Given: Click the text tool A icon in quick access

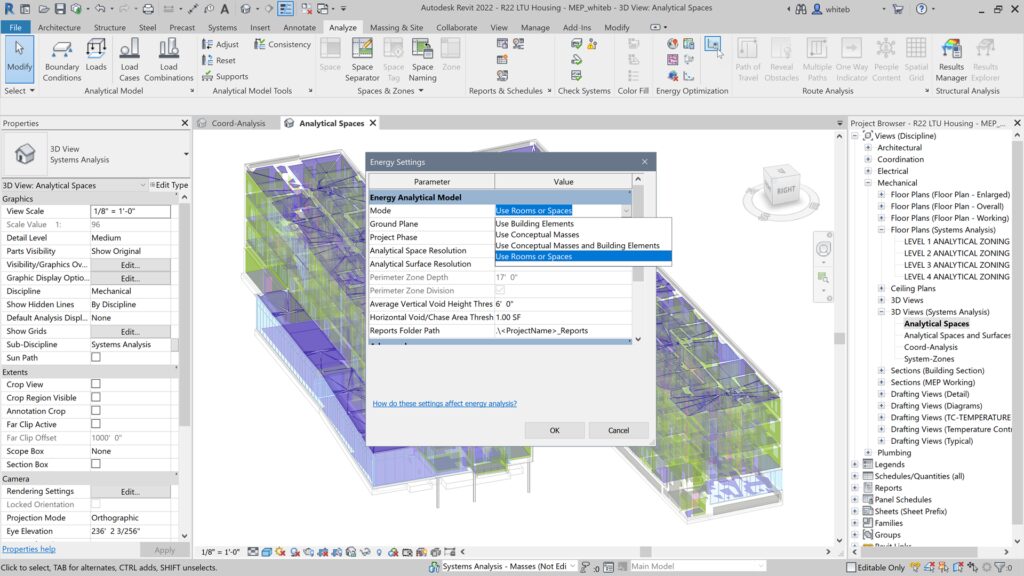Looking at the screenshot, I should pos(225,9).
